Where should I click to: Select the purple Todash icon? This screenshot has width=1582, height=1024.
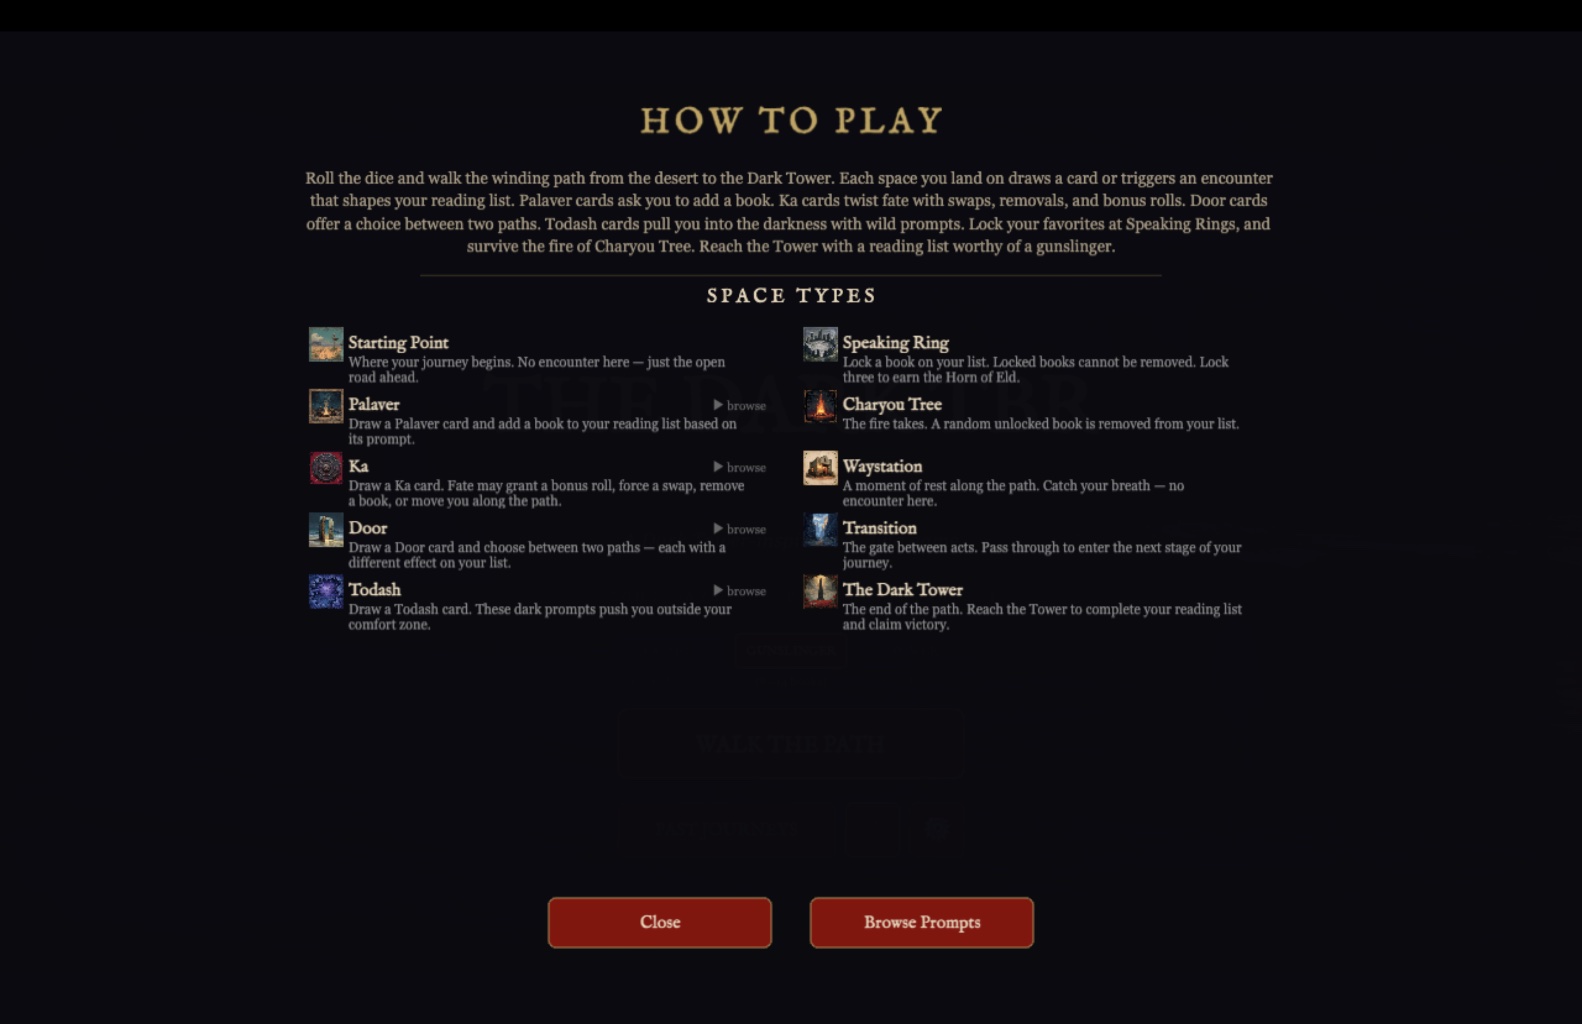click(x=326, y=592)
